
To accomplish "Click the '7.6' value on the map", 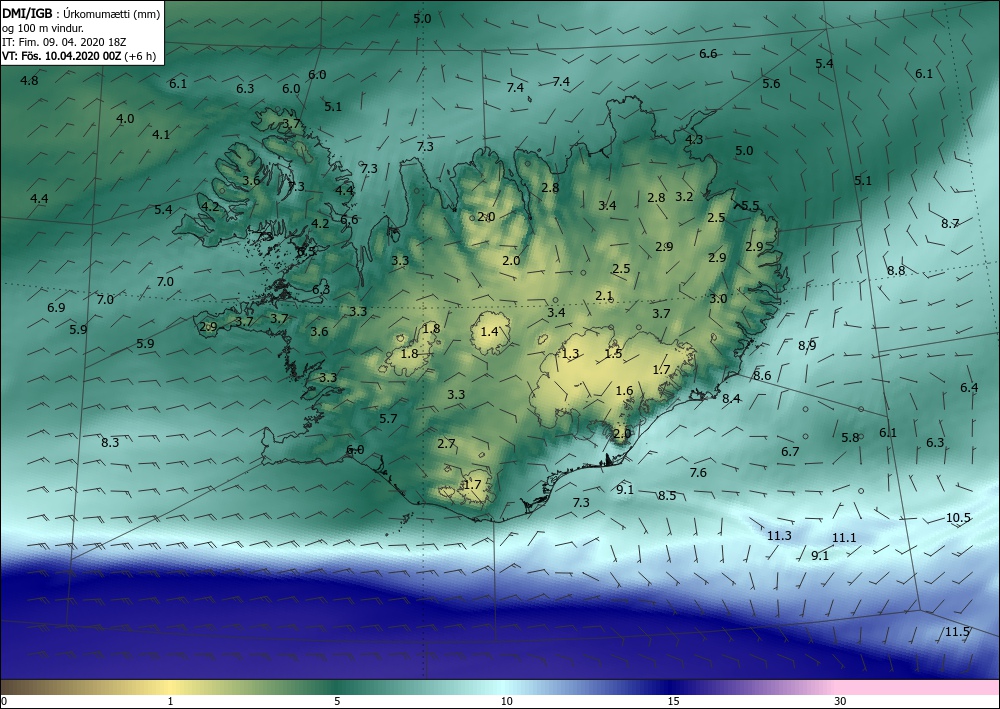I will (698, 472).
